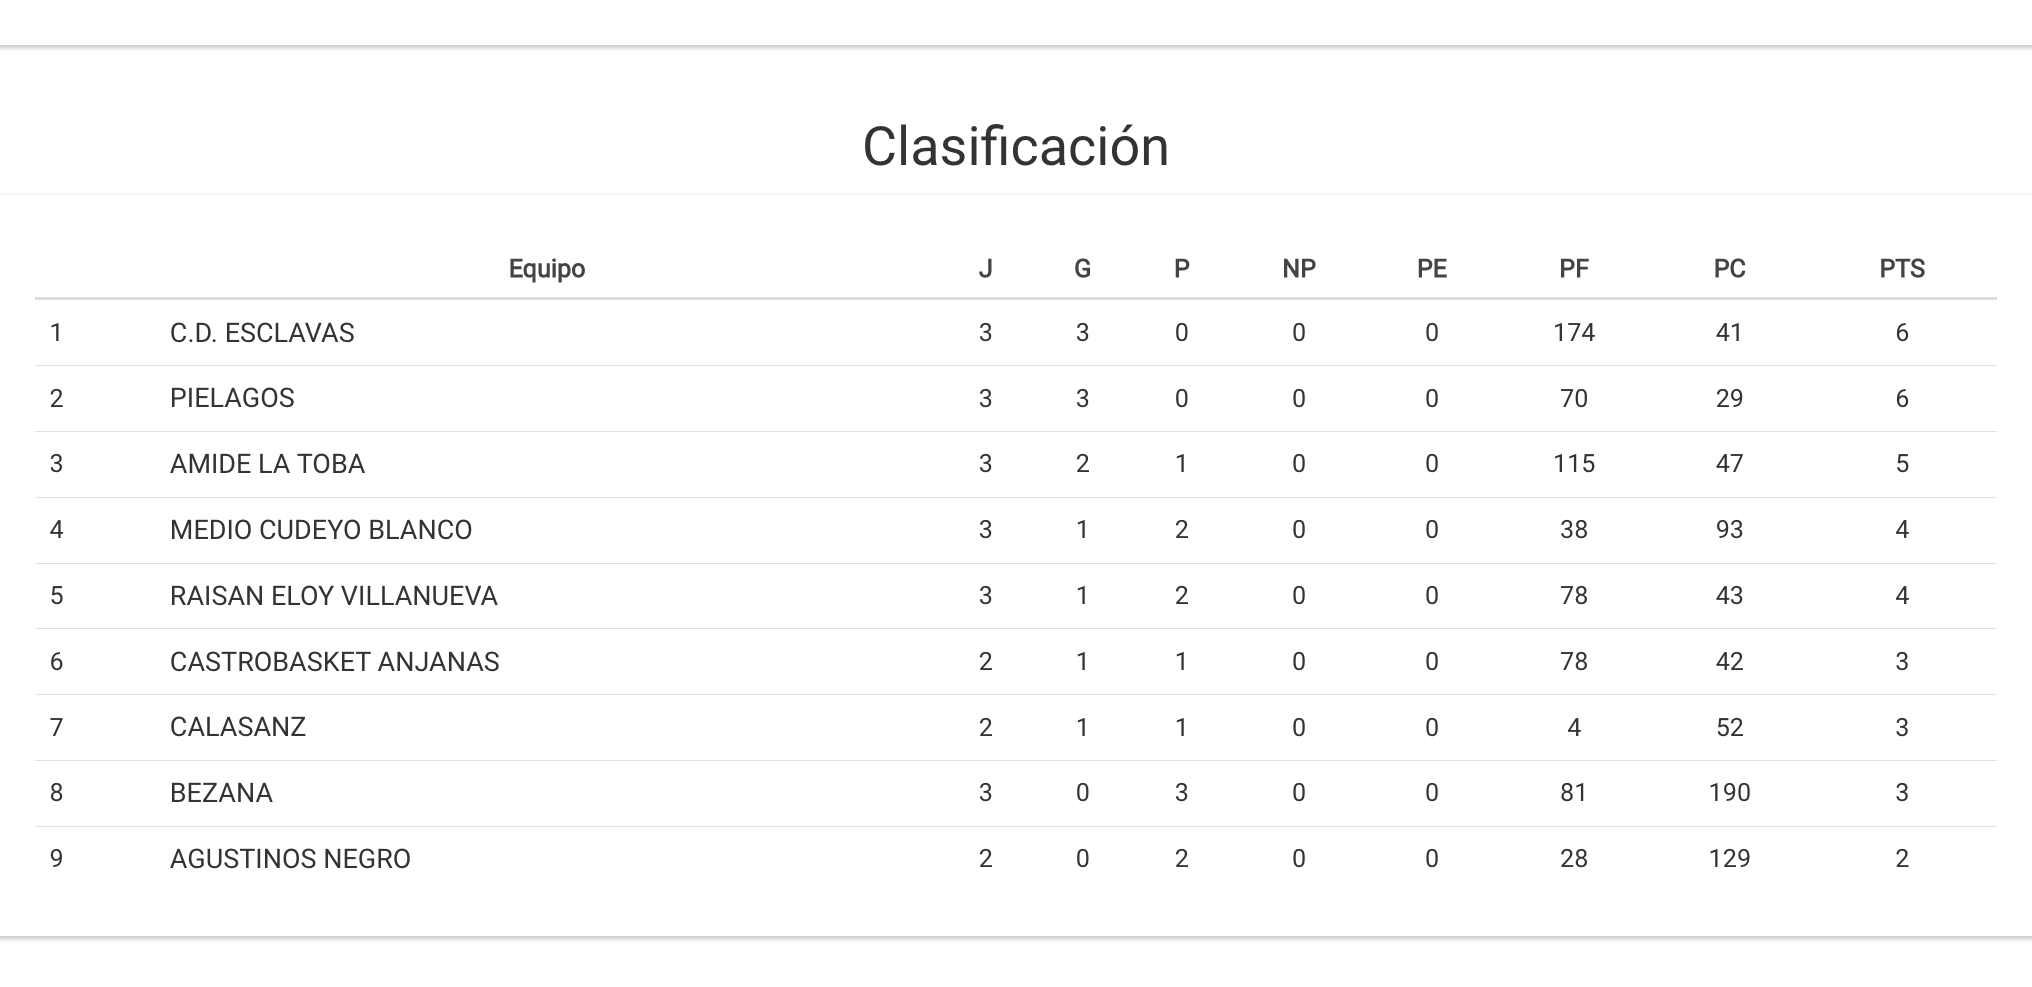Open CASTROBASKET ANJANAS team entry
The image size is (2032, 987).
334,662
